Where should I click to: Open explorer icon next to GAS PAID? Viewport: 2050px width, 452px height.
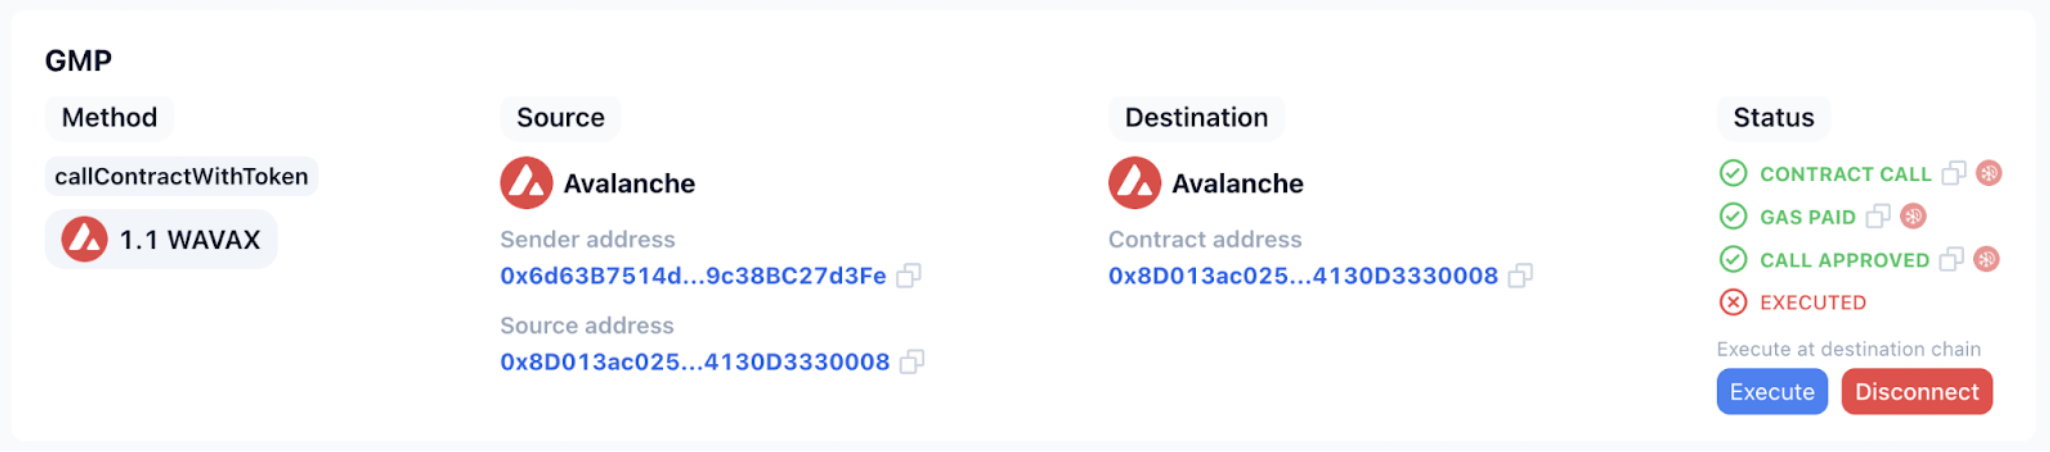coord(1913,216)
